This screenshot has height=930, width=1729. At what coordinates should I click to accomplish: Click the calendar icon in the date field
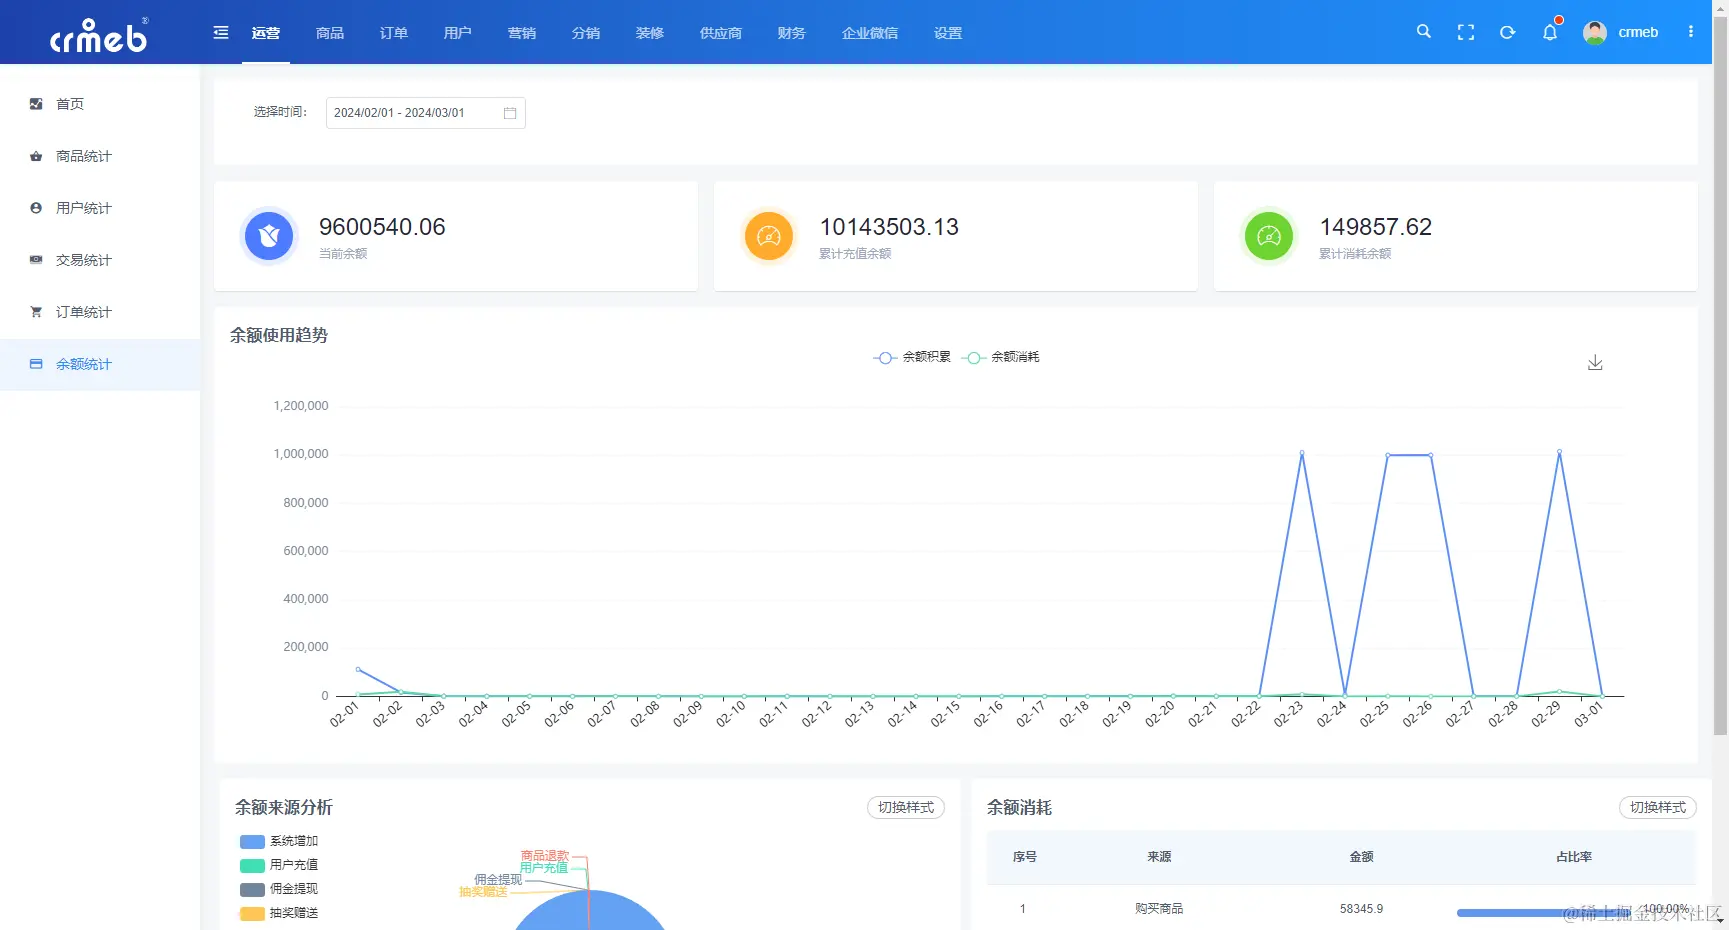pos(510,113)
